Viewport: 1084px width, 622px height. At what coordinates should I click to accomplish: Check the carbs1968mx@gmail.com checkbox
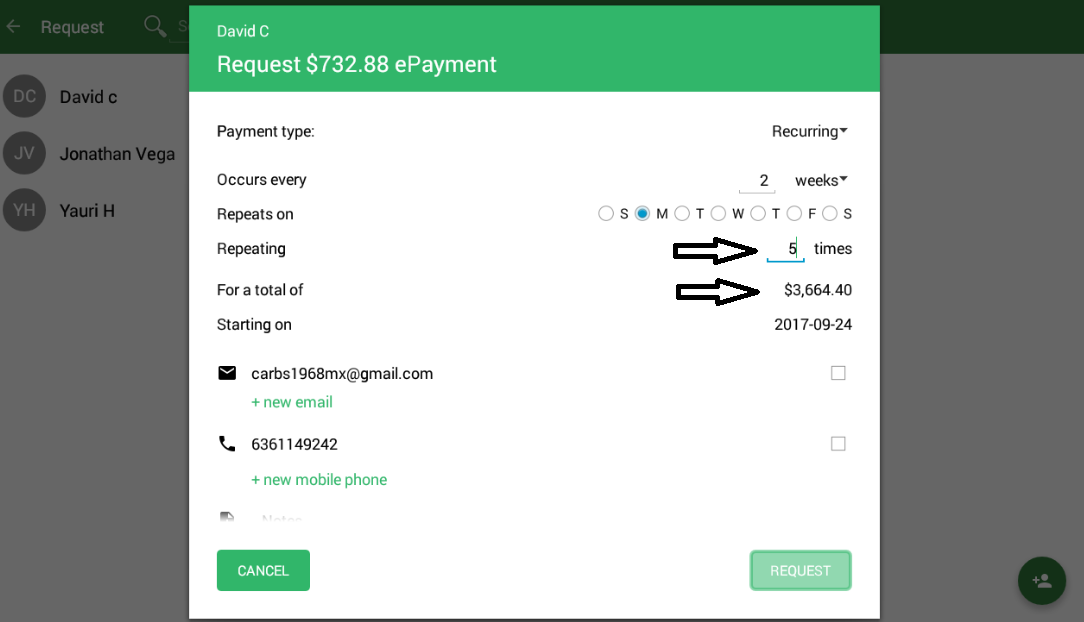(838, 373)
